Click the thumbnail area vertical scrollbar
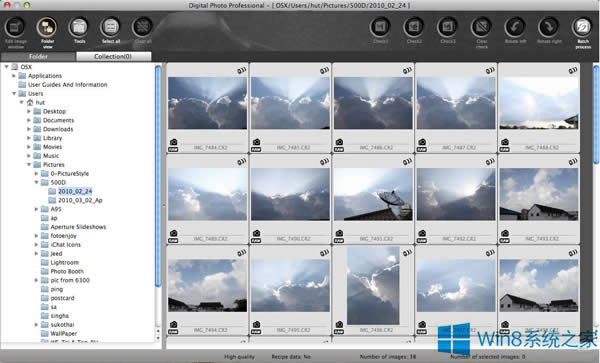The width and height of the screenshot is (600, 363). click(x=596, y=115)
